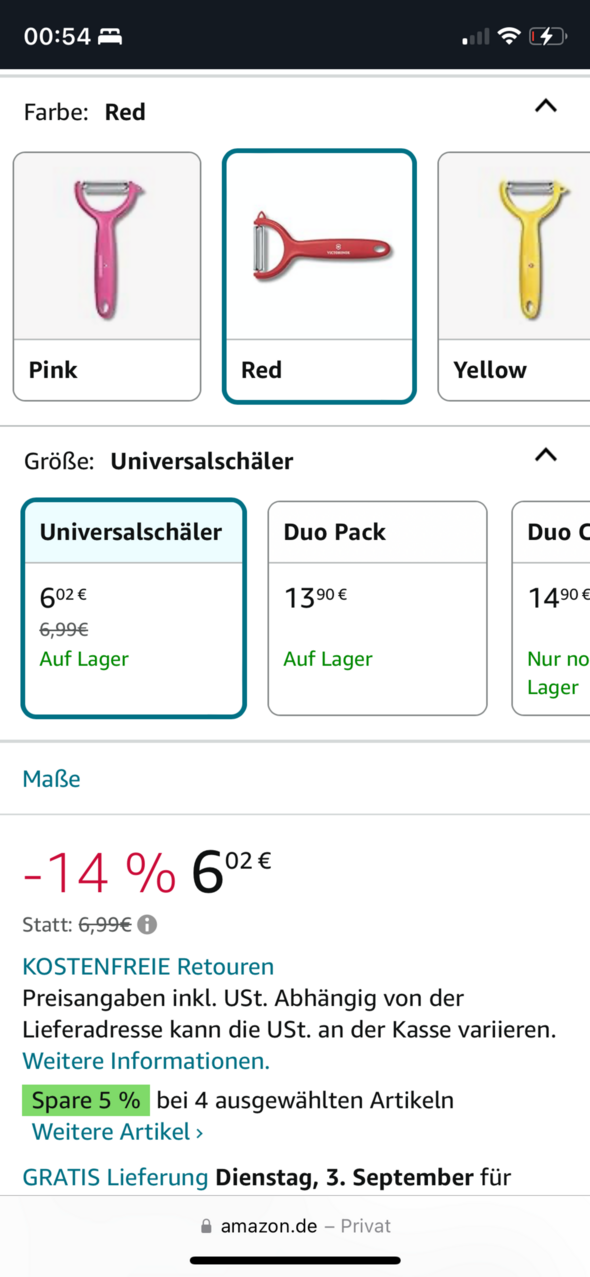Tap the info icon next to Statt price
The height and width of the screenshot is (1277, 590).
147,925
